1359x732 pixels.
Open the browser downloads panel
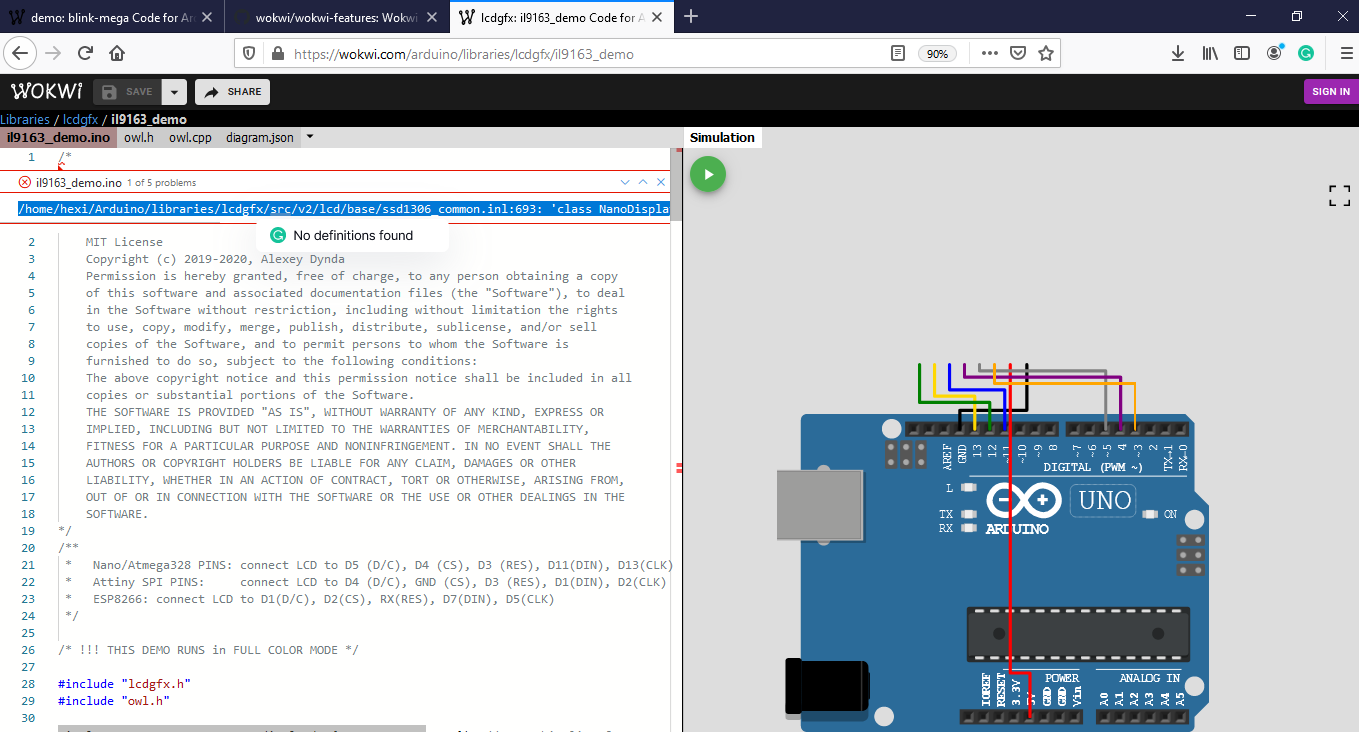pos(1178,53)
